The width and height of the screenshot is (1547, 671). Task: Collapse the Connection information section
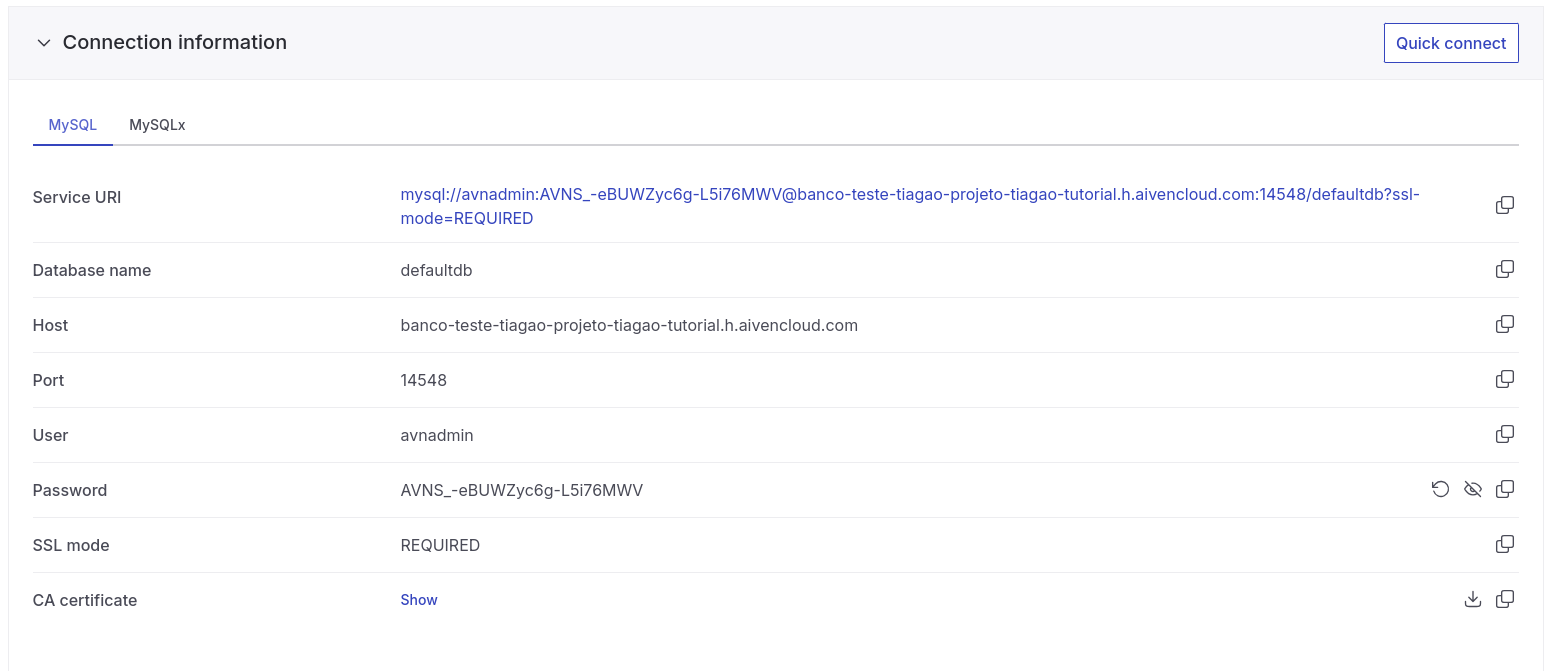[x=43, y=43]
